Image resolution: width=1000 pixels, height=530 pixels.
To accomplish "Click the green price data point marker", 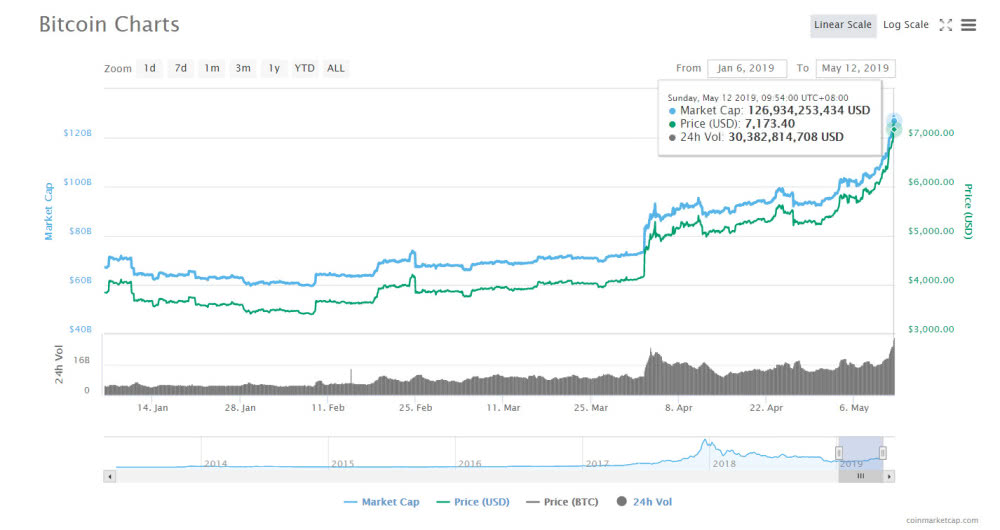I will click(x=894, y=129).
